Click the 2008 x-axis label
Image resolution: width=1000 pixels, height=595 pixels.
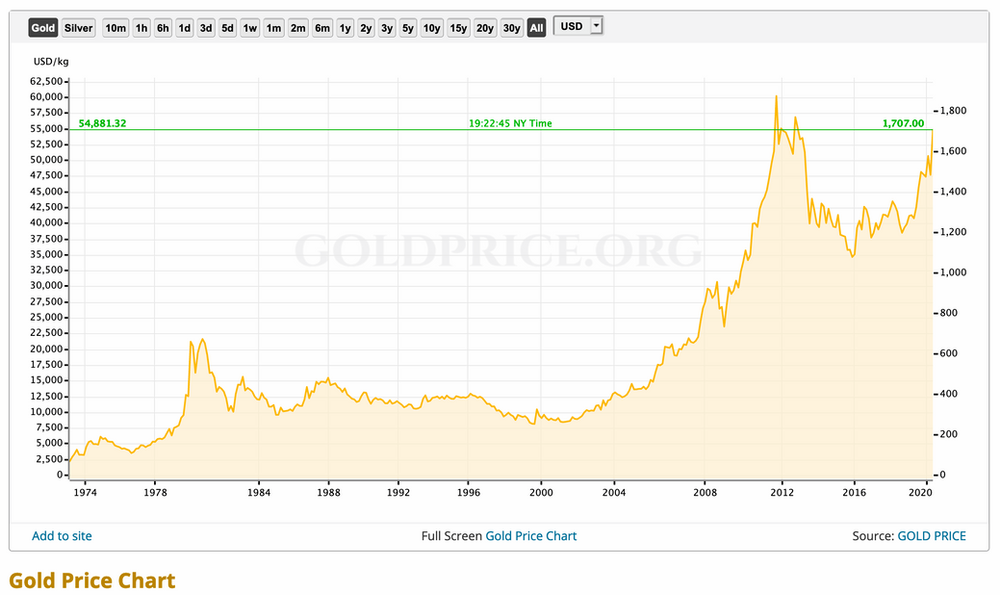pyautogui.click(x=705, y=492)
